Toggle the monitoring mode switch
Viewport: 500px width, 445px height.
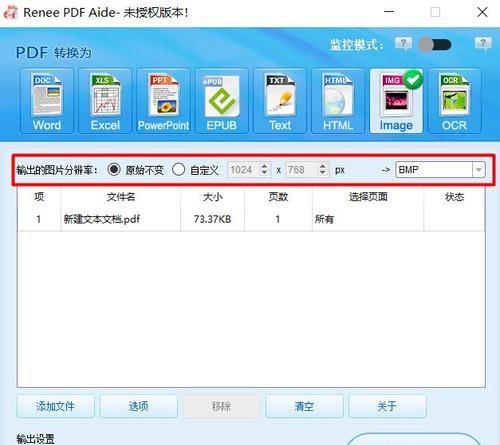coord(435,45)
